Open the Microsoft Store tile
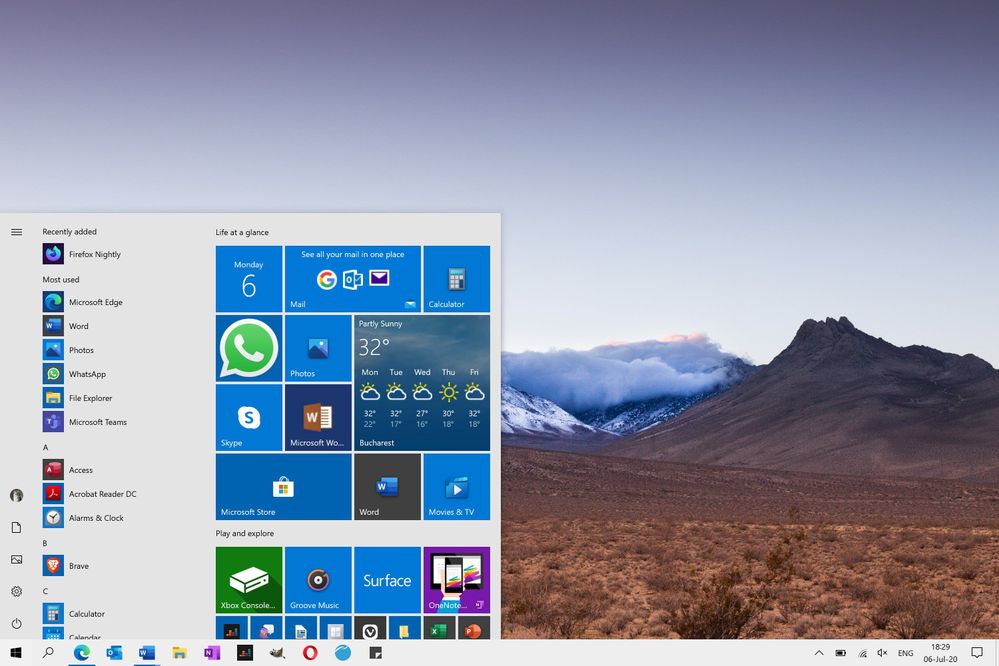 coord(284,486)
